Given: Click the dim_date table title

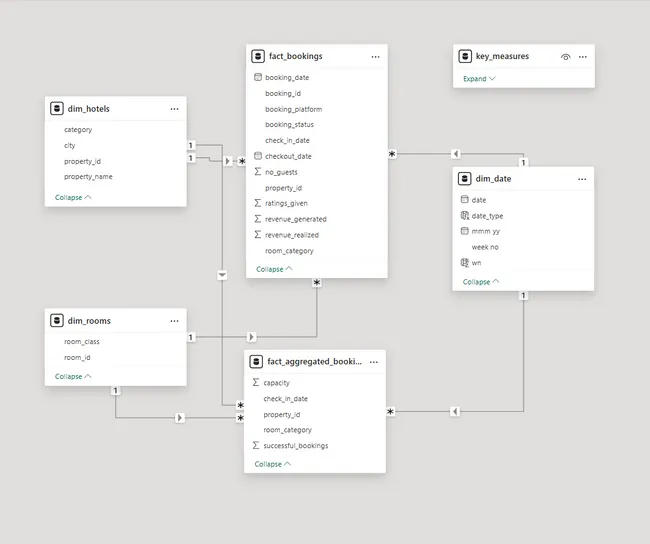Looking at the screenshot, I should pos(493,179).
